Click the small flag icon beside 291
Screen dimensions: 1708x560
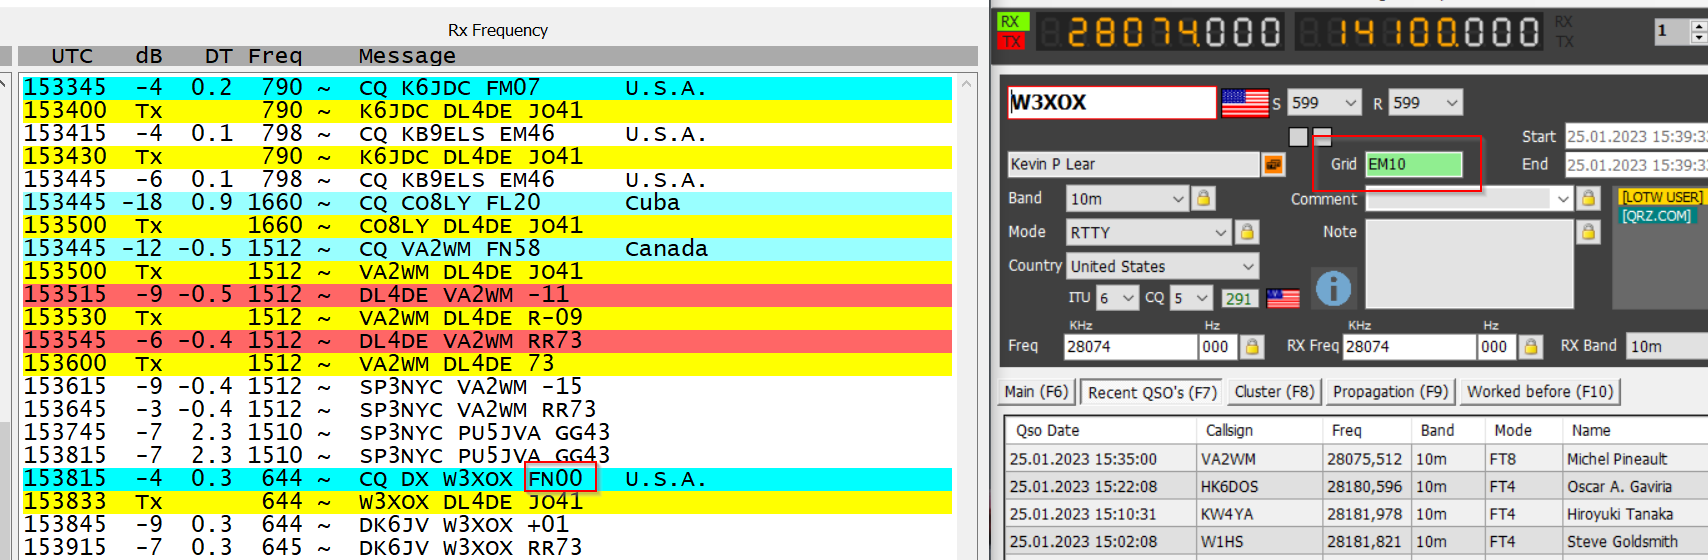1283,298
